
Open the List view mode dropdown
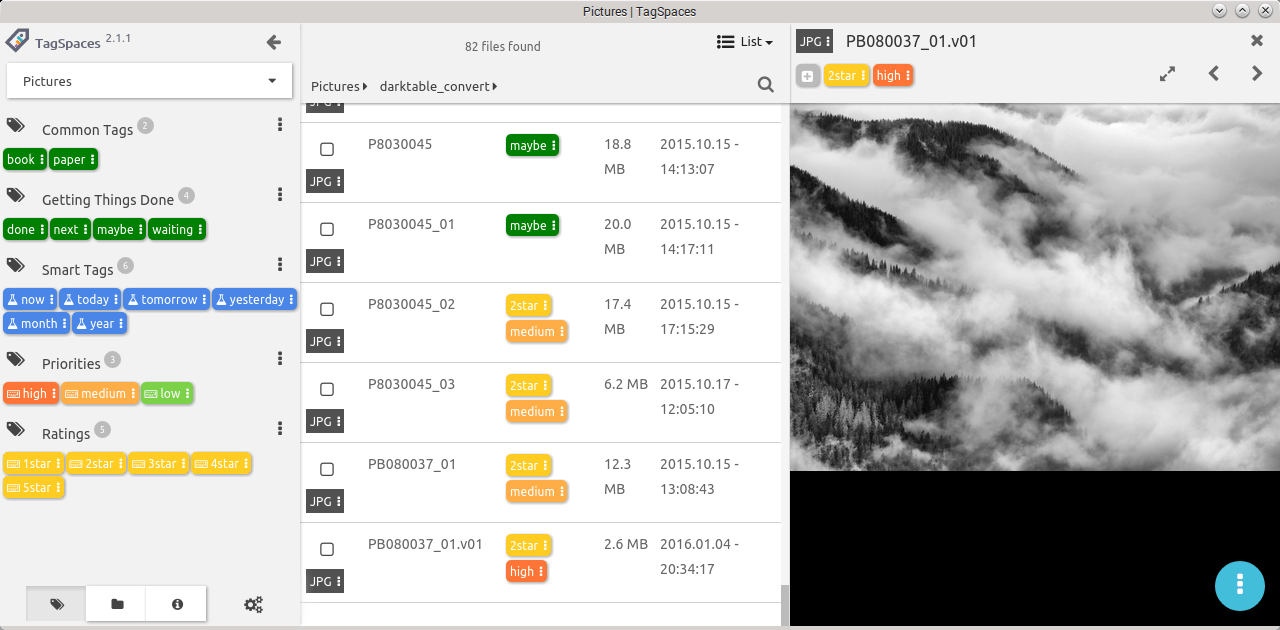point(746,42)
